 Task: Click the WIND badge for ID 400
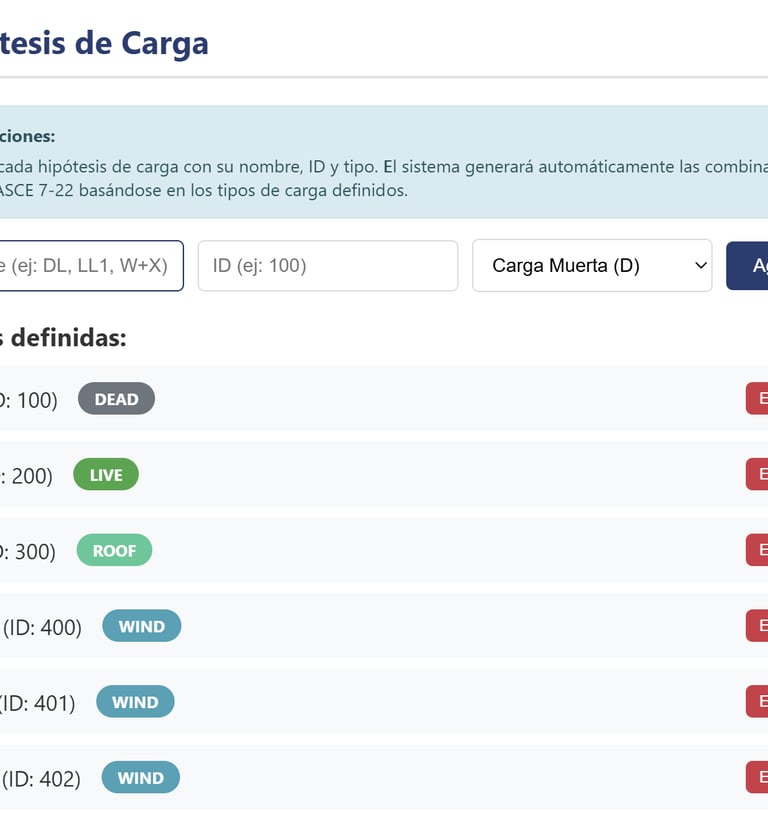(x=141, y=627)
